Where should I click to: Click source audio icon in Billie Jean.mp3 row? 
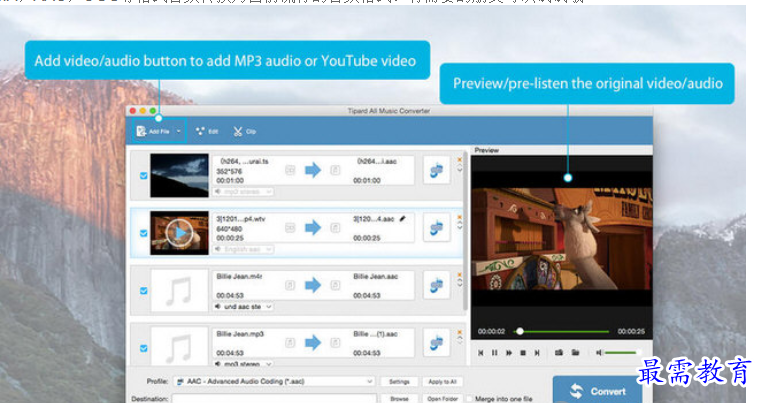click(x=290, y=343)
